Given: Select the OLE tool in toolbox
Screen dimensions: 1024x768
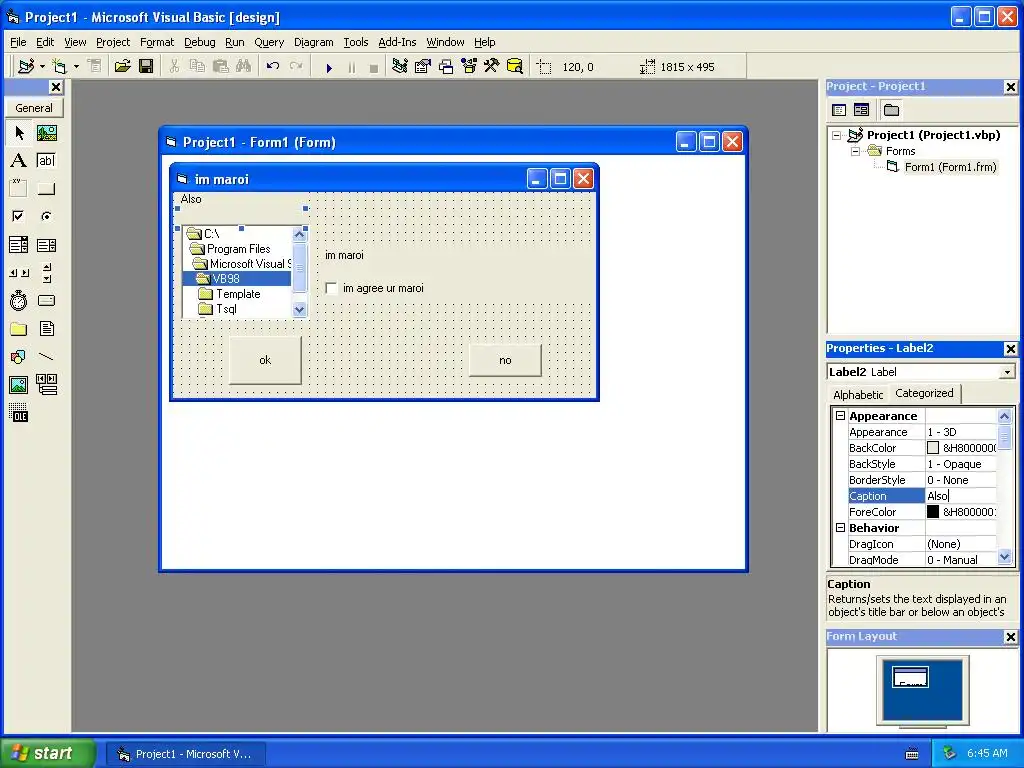Looking at the screenshot, I should click(19, 413).
